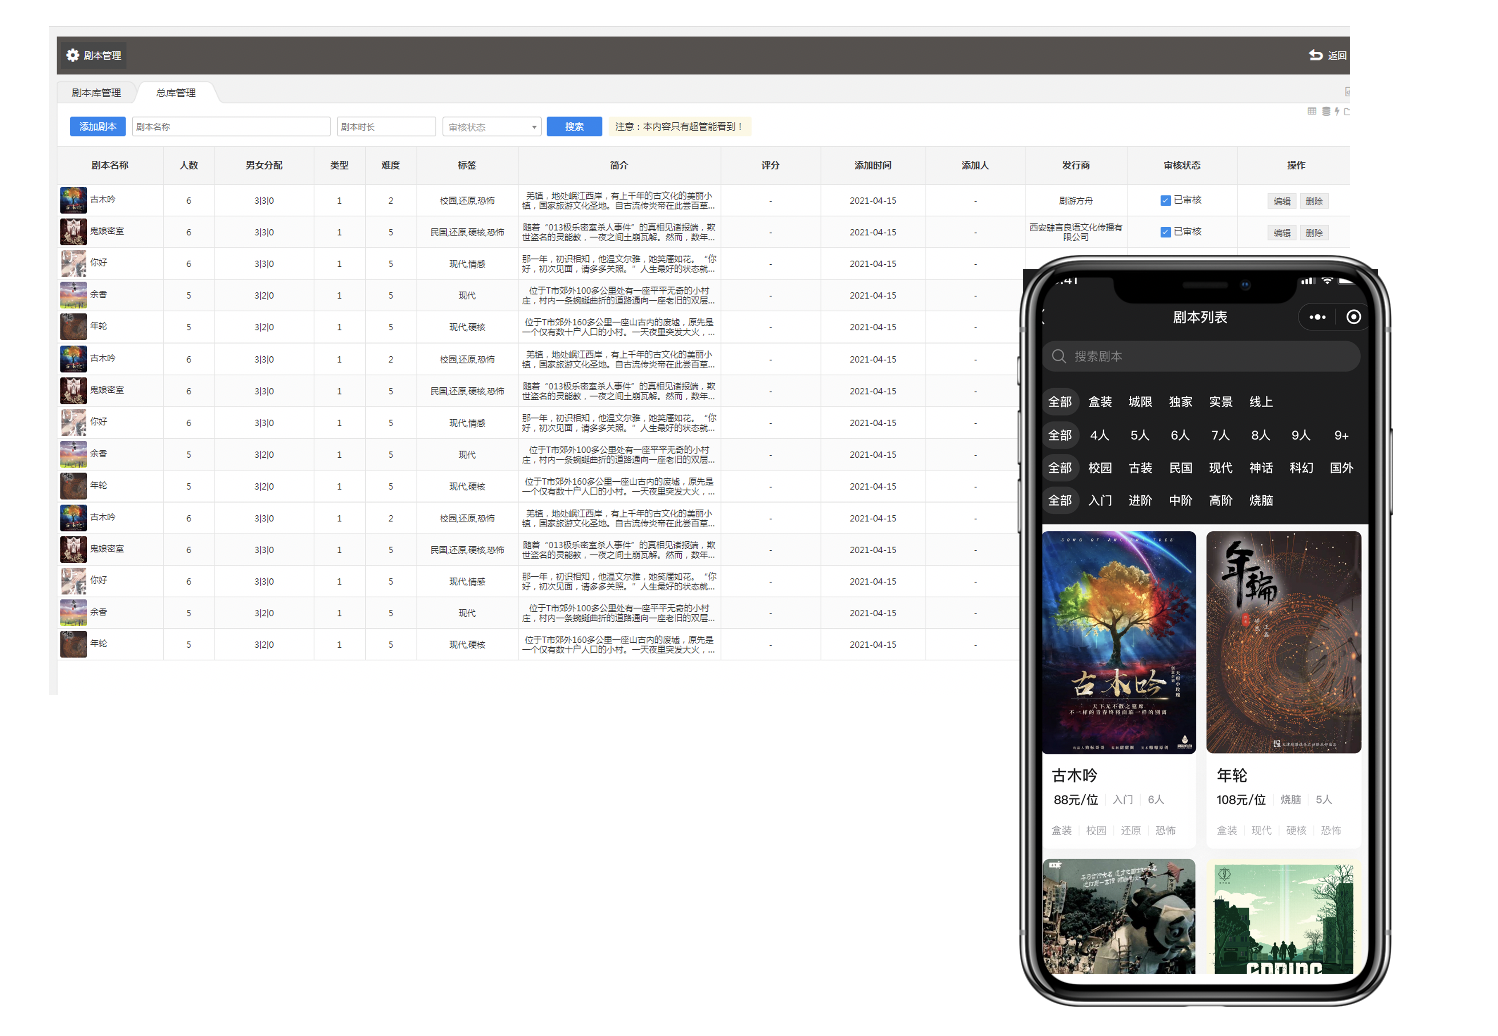Select the 国外 theme filter on phone
The image size is (1498, 1036).
point(1341,468)
